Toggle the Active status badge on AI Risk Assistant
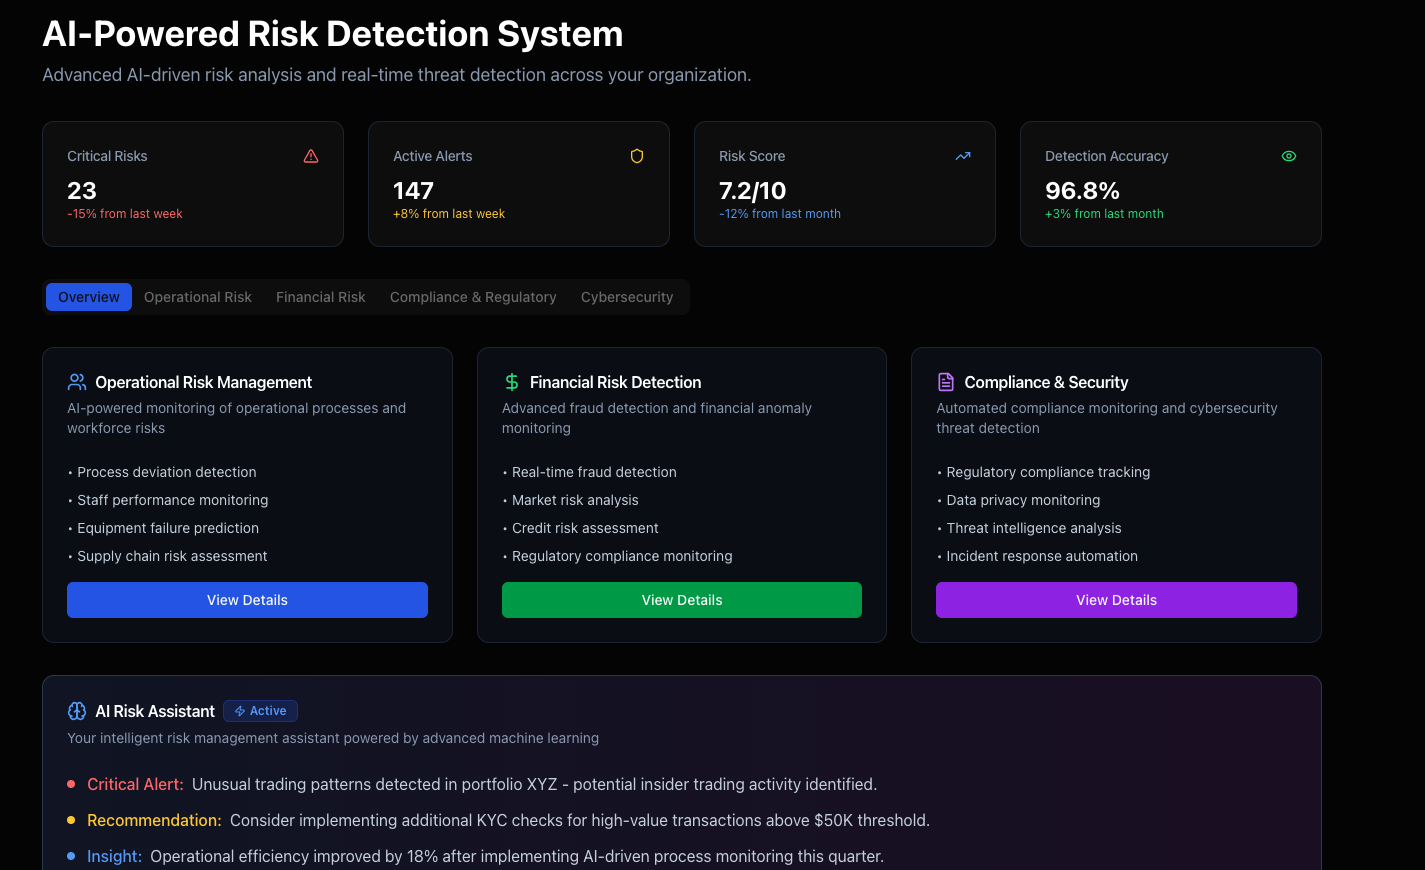Screen dimensions: 1425x870 coord(260,711)
